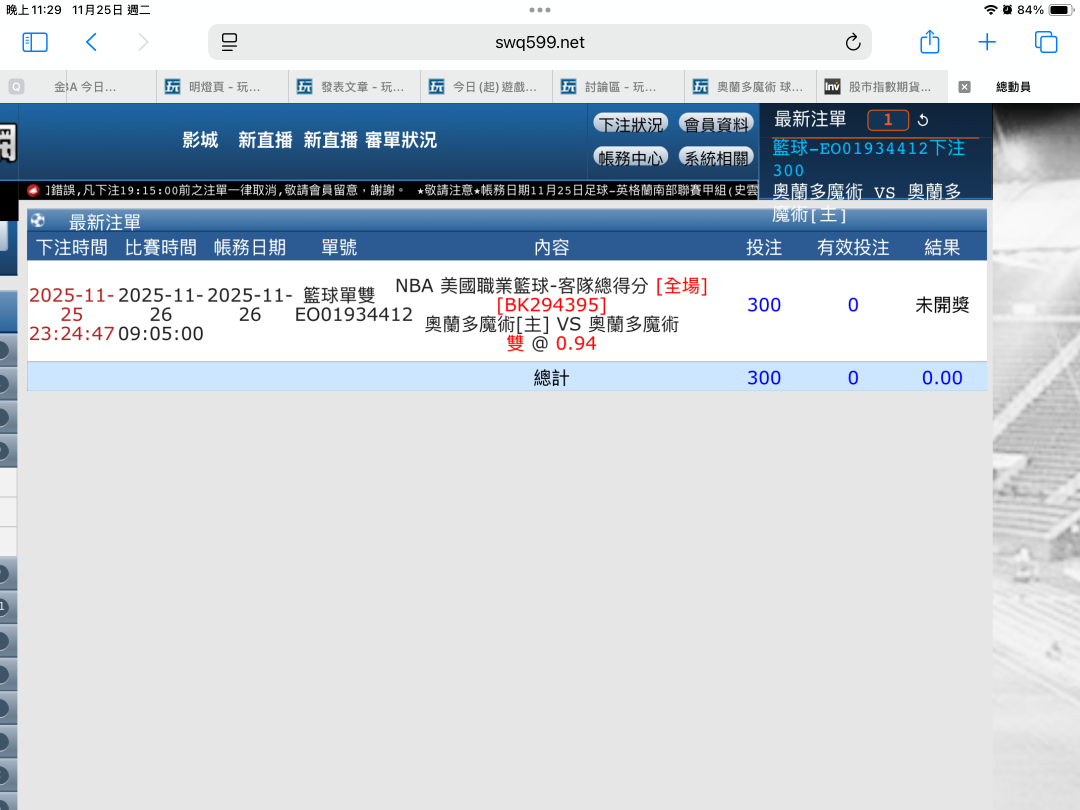Click the 系統相關 button

click(716, 158)
